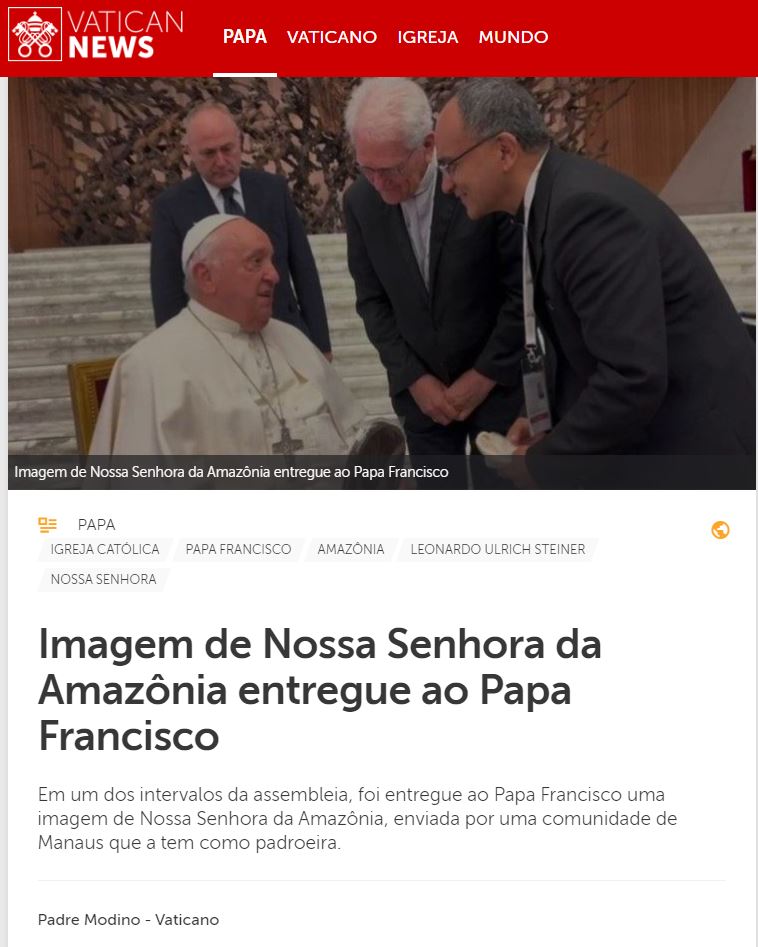The image size is (758, 947).
Task: Switch to the MUNDO section
Action: (x=513, y=37)
